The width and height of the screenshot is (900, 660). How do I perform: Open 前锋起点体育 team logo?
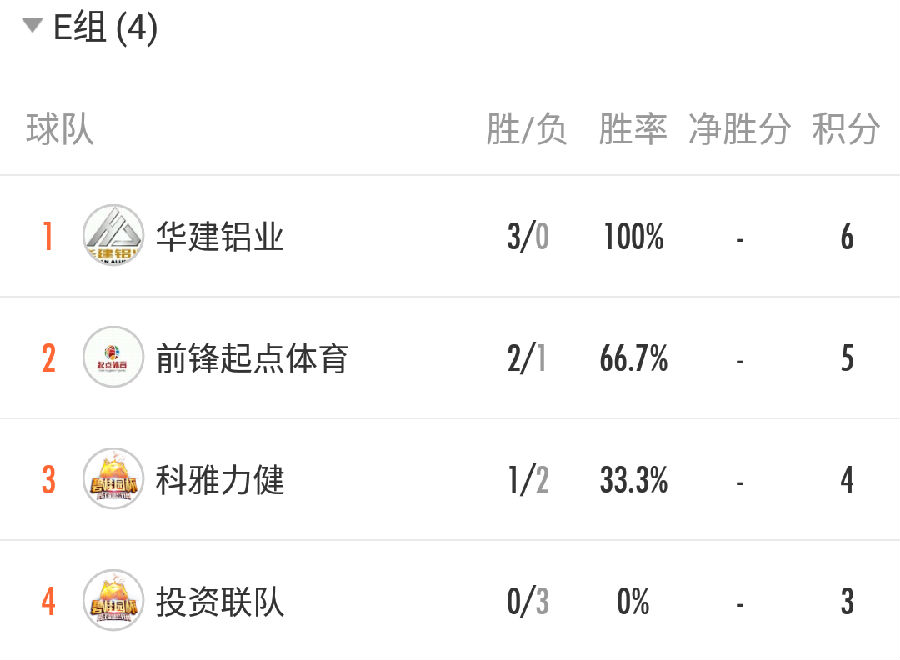coord(113,357)
